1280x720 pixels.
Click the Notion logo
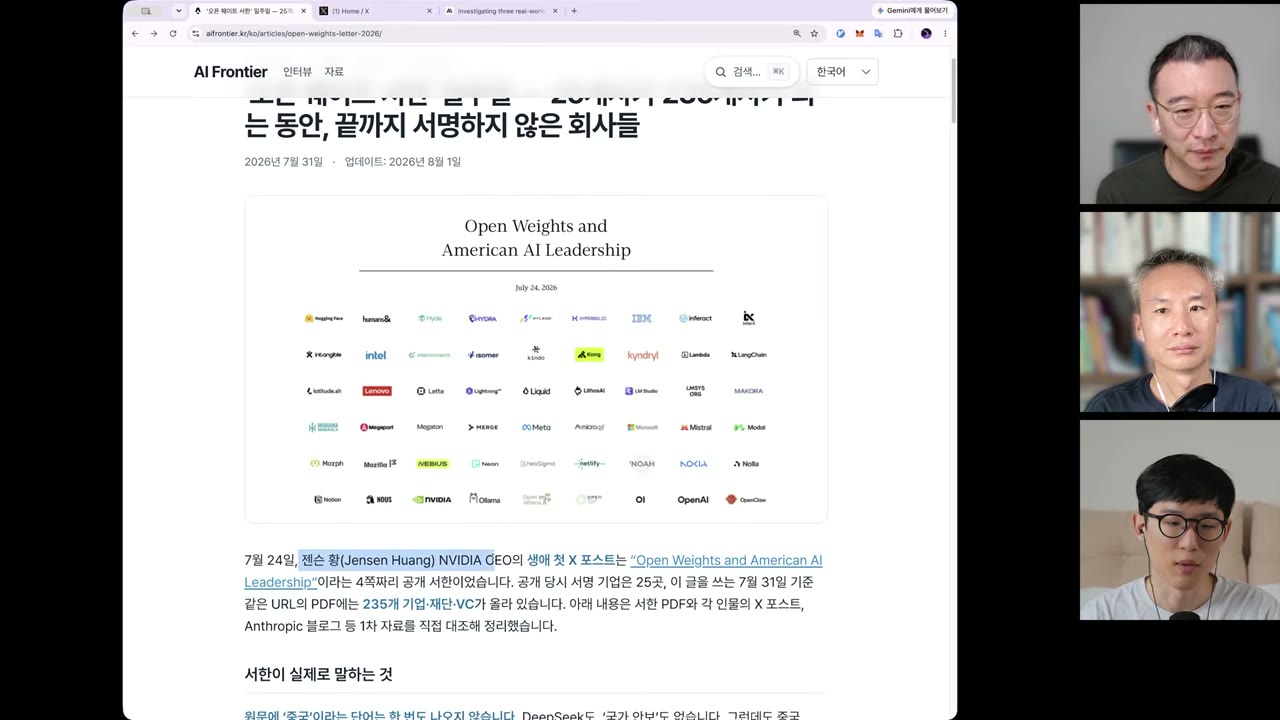point(327,499)
